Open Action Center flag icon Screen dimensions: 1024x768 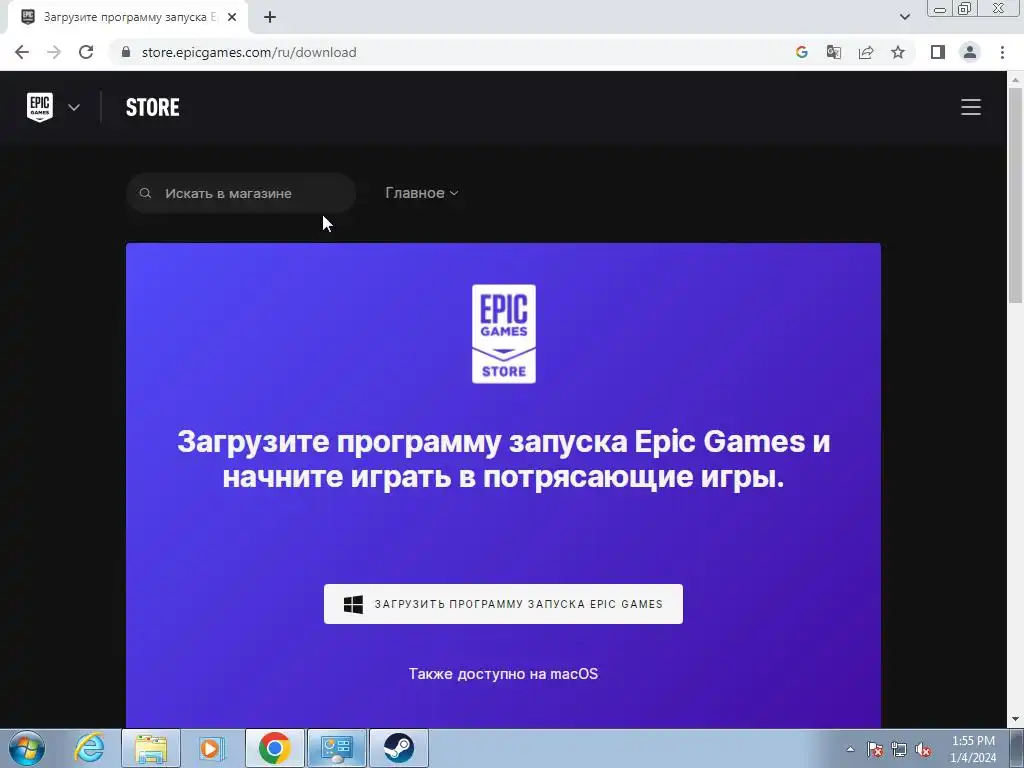point(874,749)
